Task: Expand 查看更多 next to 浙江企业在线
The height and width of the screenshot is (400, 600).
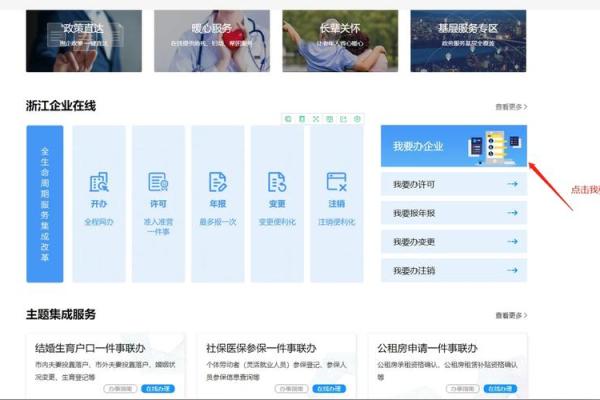Action: click(x=511, y=107)
